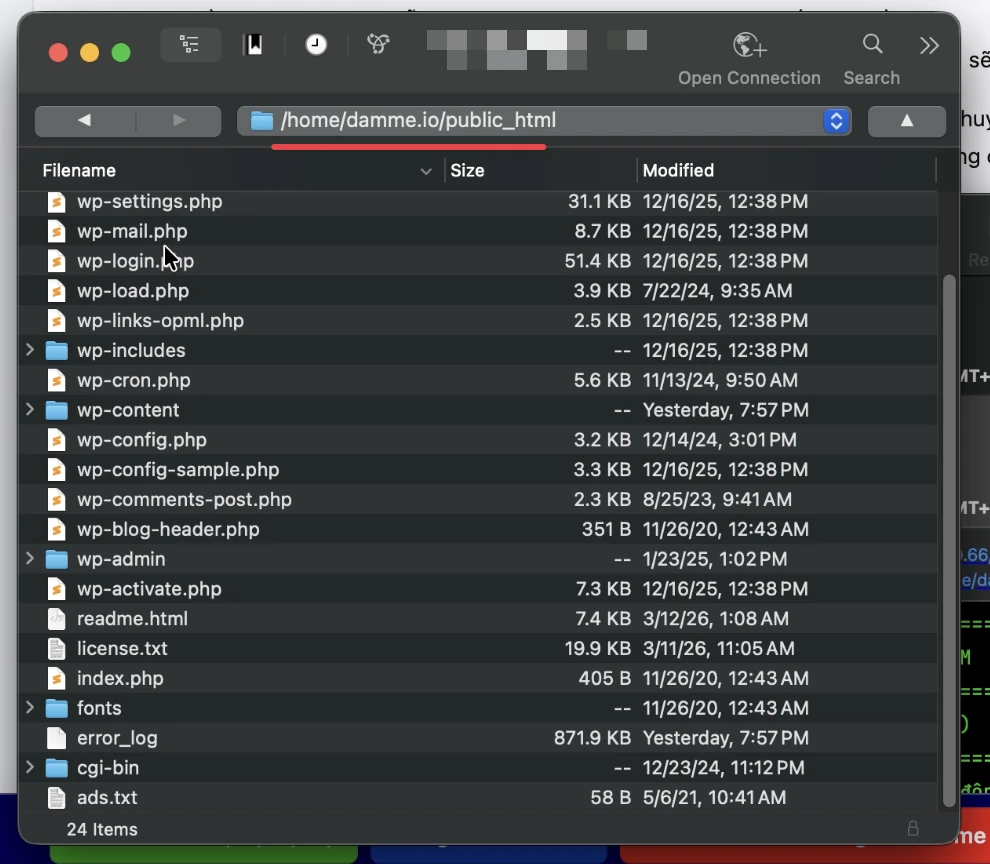Expand the wp-admin folder

pyautogui.click(x=29, y=558)
